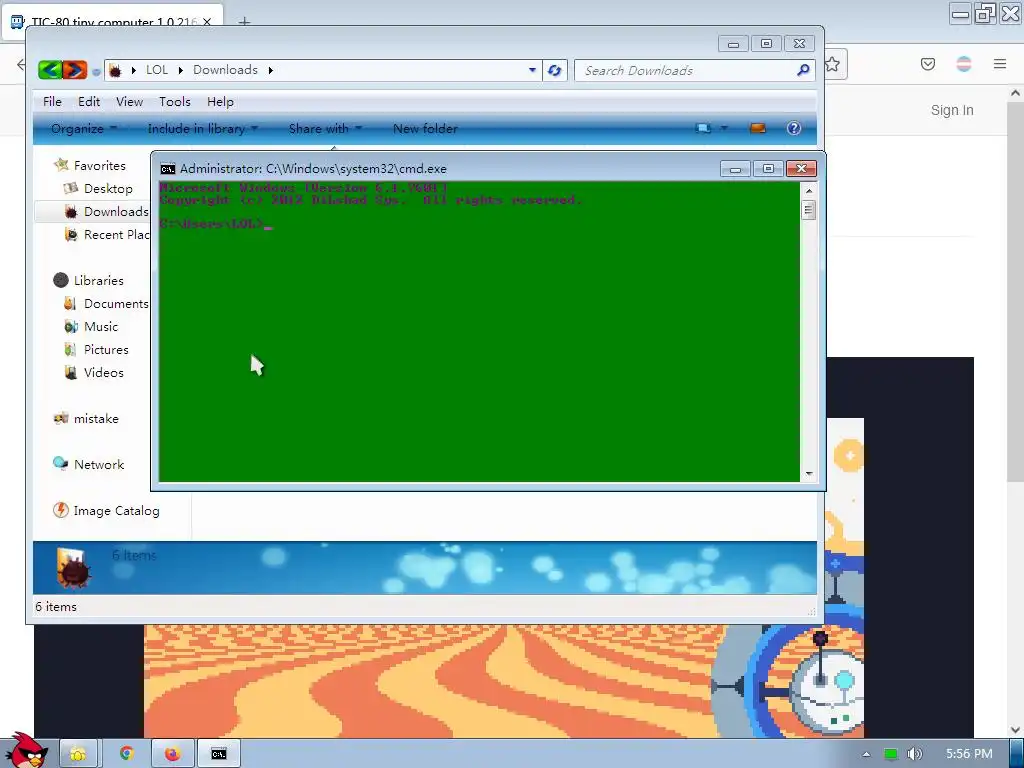Click the New folder button
The image size is (1024, 768).
pos(425,129)
